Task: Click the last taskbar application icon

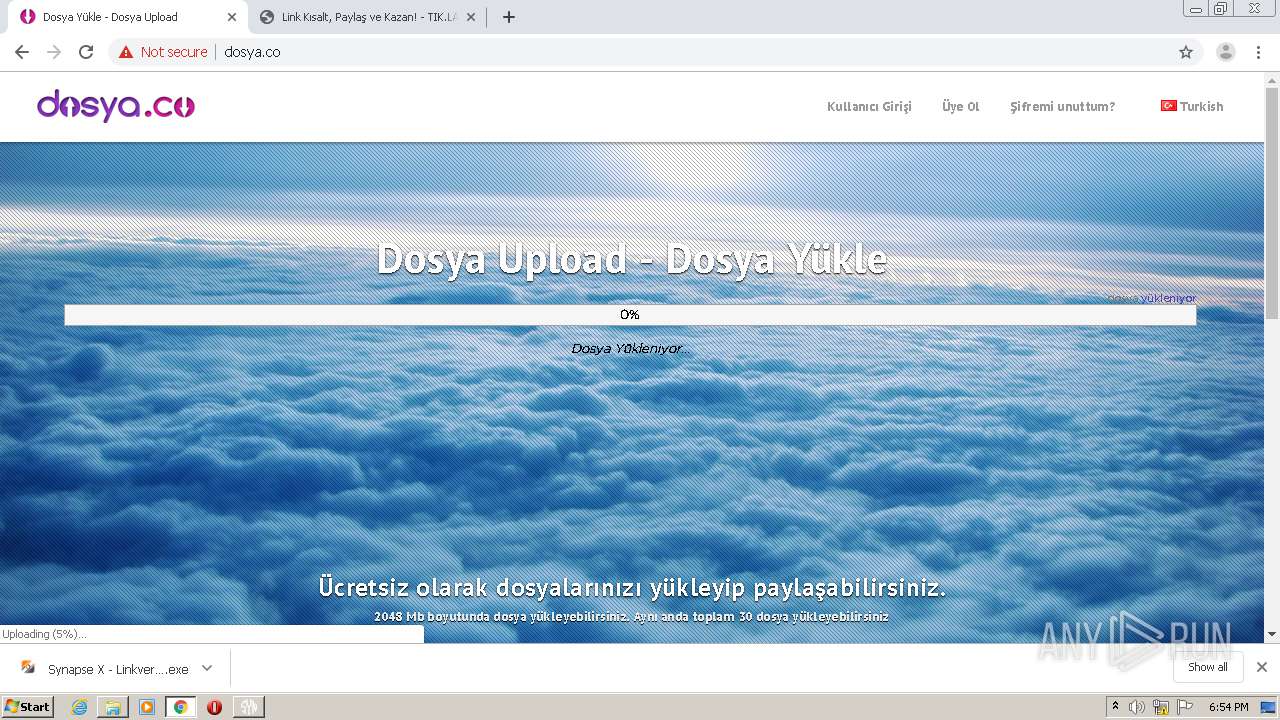Action: (248, 707)
